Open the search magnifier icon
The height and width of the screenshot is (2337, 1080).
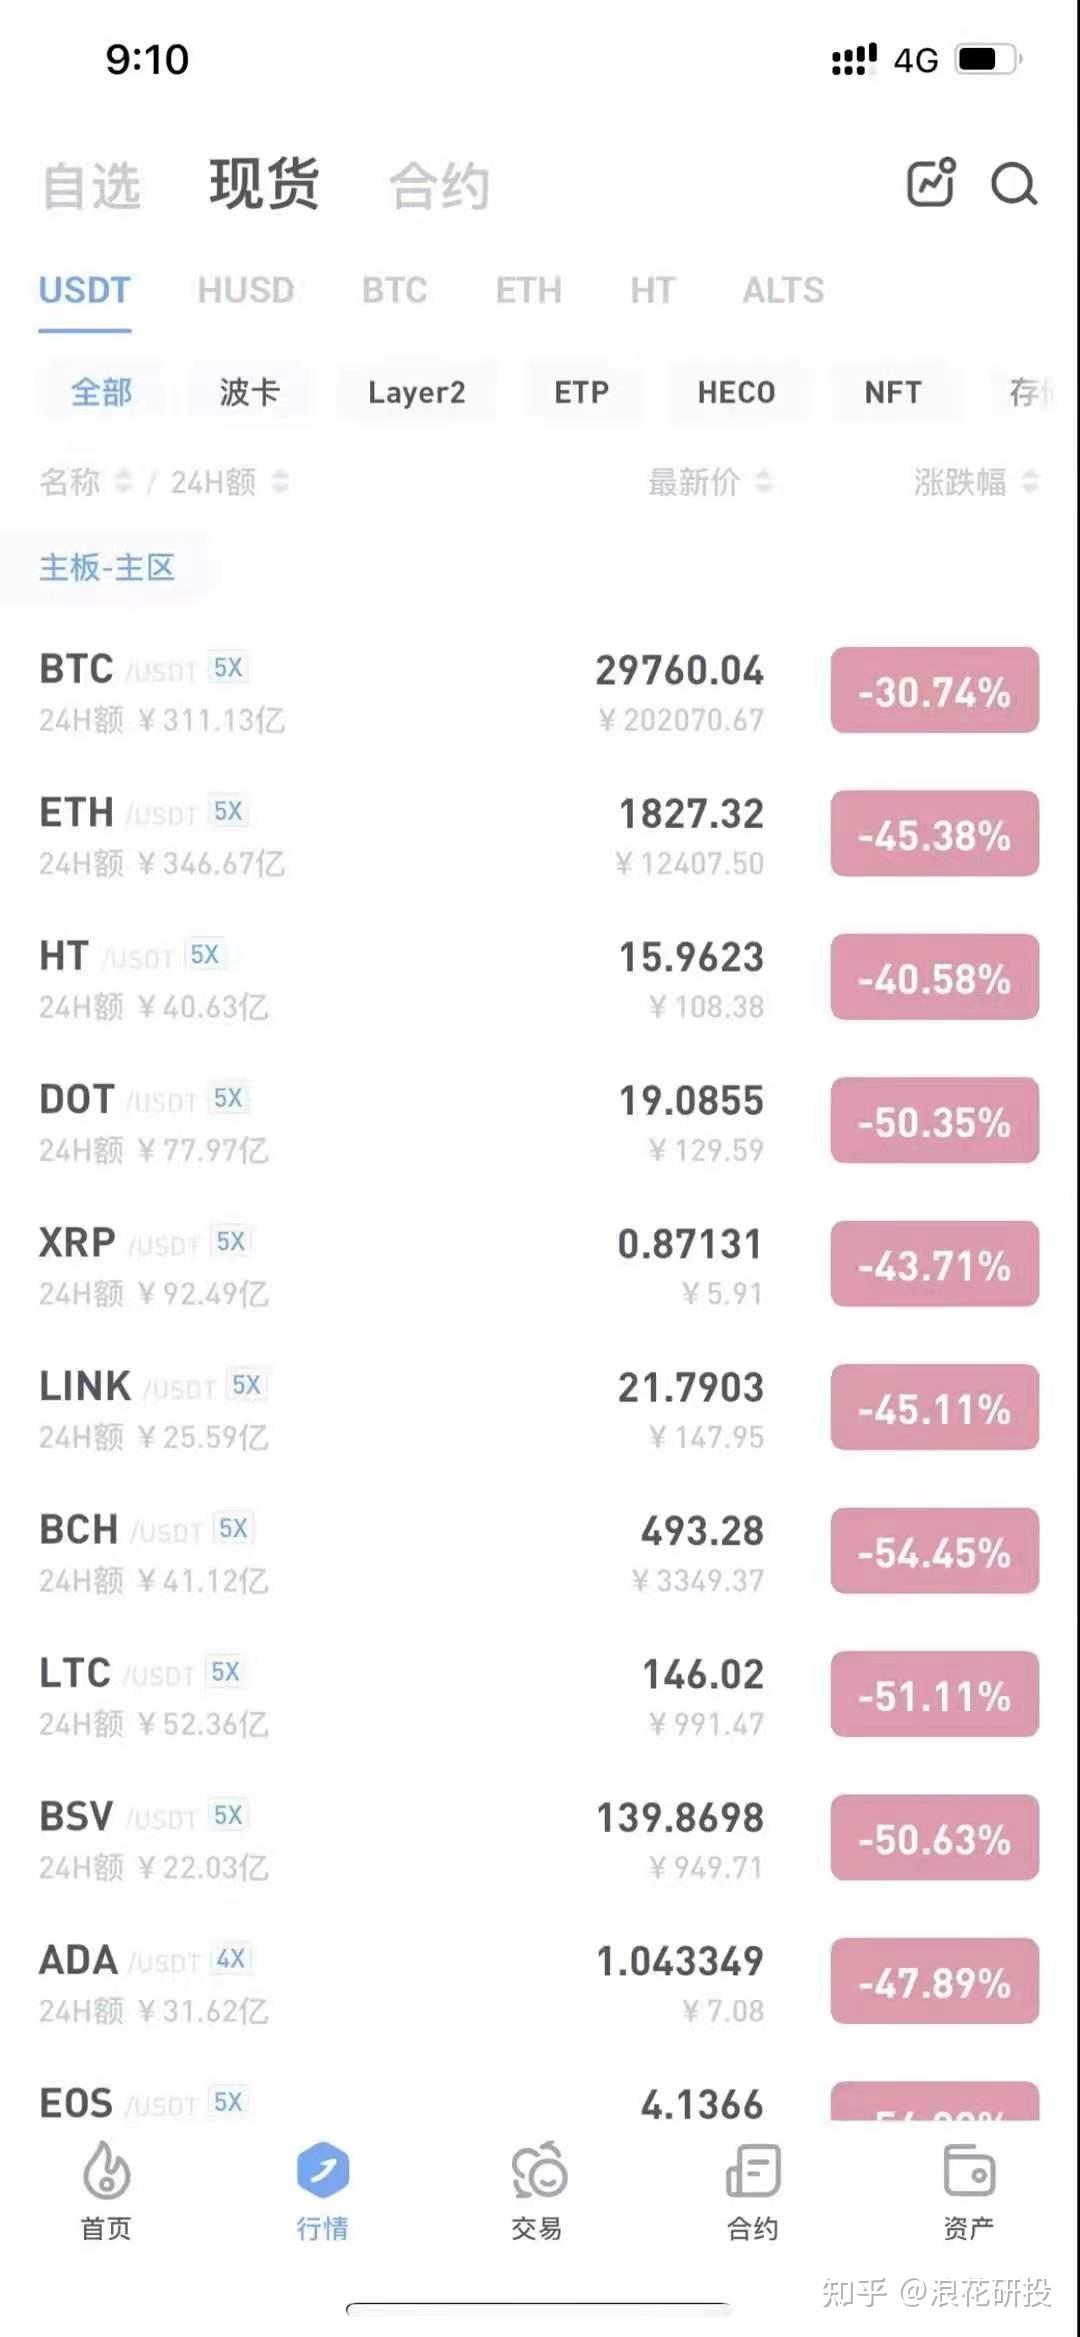pos(1013,184)
